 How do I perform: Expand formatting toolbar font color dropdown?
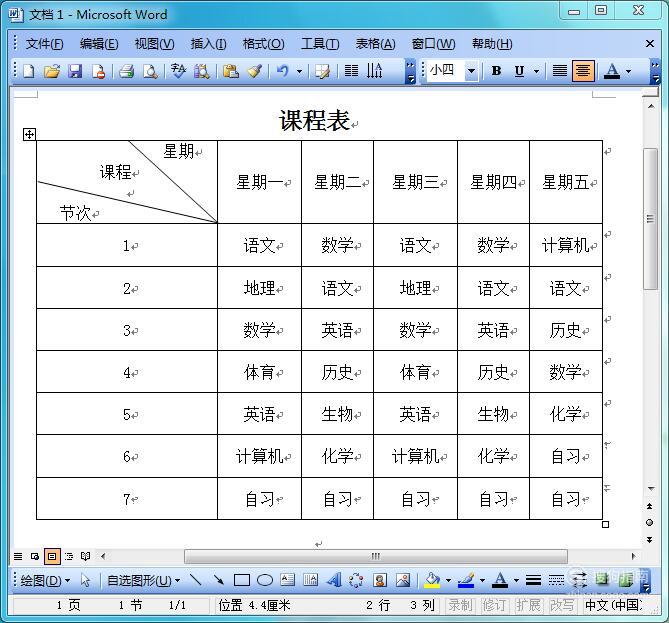628,71
